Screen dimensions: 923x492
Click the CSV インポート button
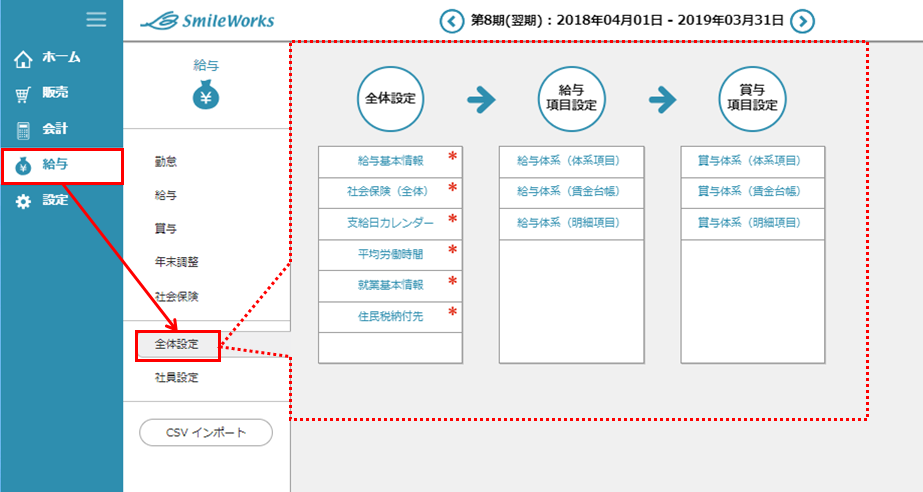(x=206, y=433)
